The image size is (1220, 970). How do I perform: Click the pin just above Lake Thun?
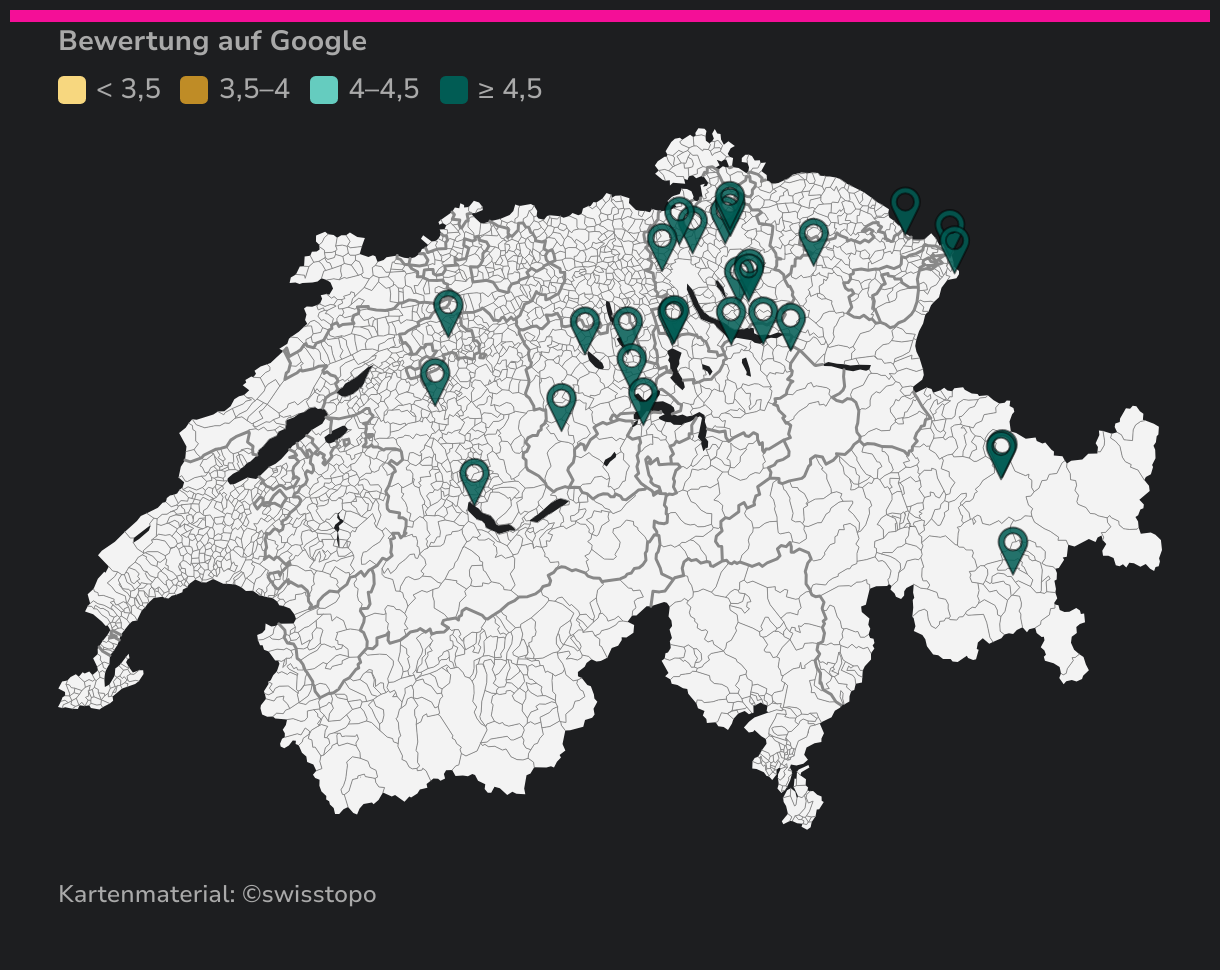474,477
